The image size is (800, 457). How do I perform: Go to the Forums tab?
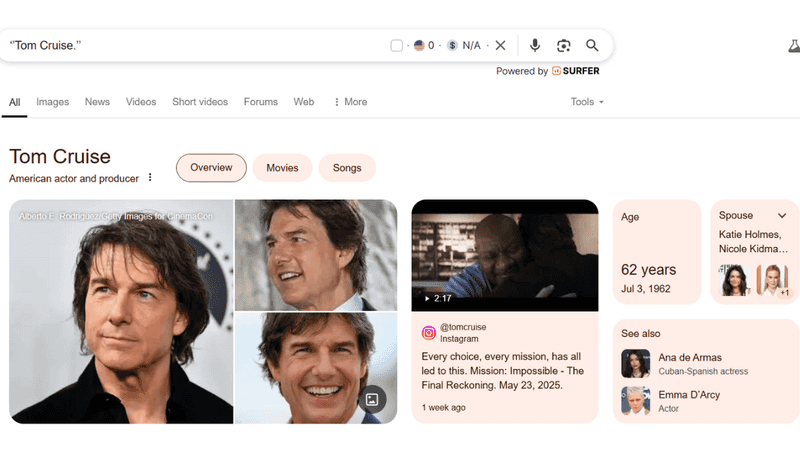261,102
